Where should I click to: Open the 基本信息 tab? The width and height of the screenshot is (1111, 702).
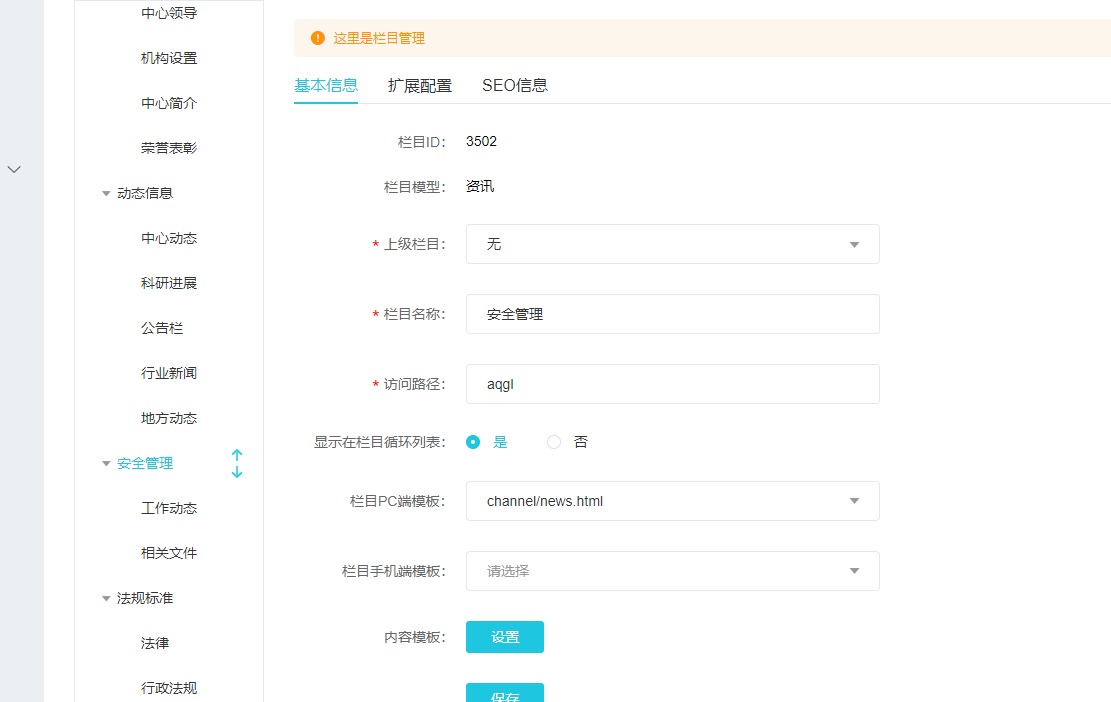click(326, 85)
